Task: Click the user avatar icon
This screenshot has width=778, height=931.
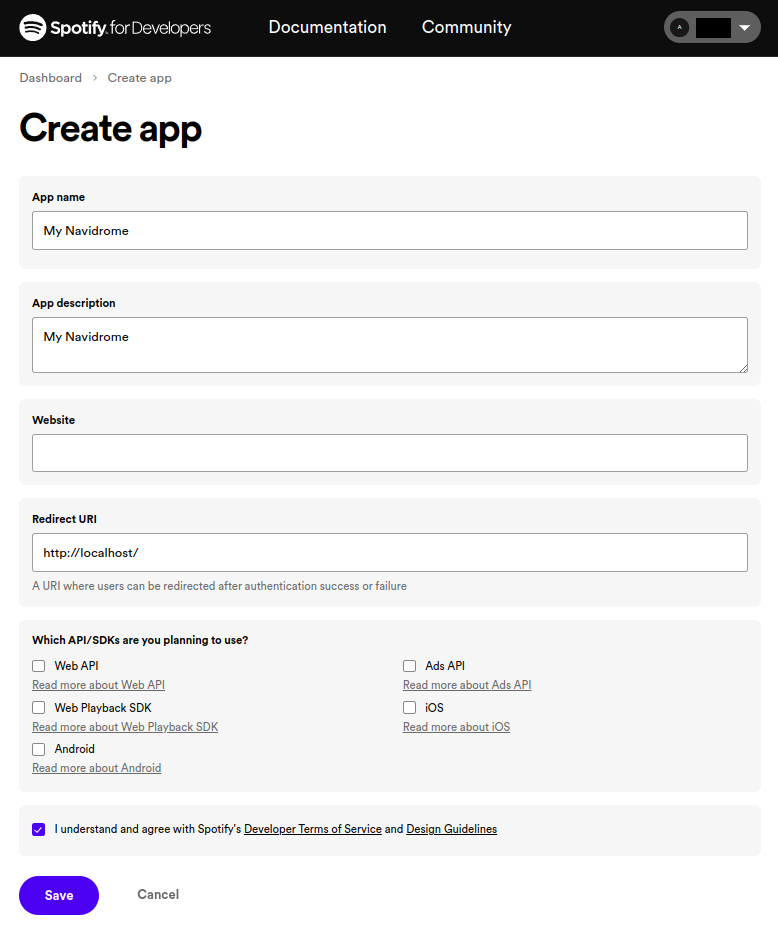Action: 680,28
